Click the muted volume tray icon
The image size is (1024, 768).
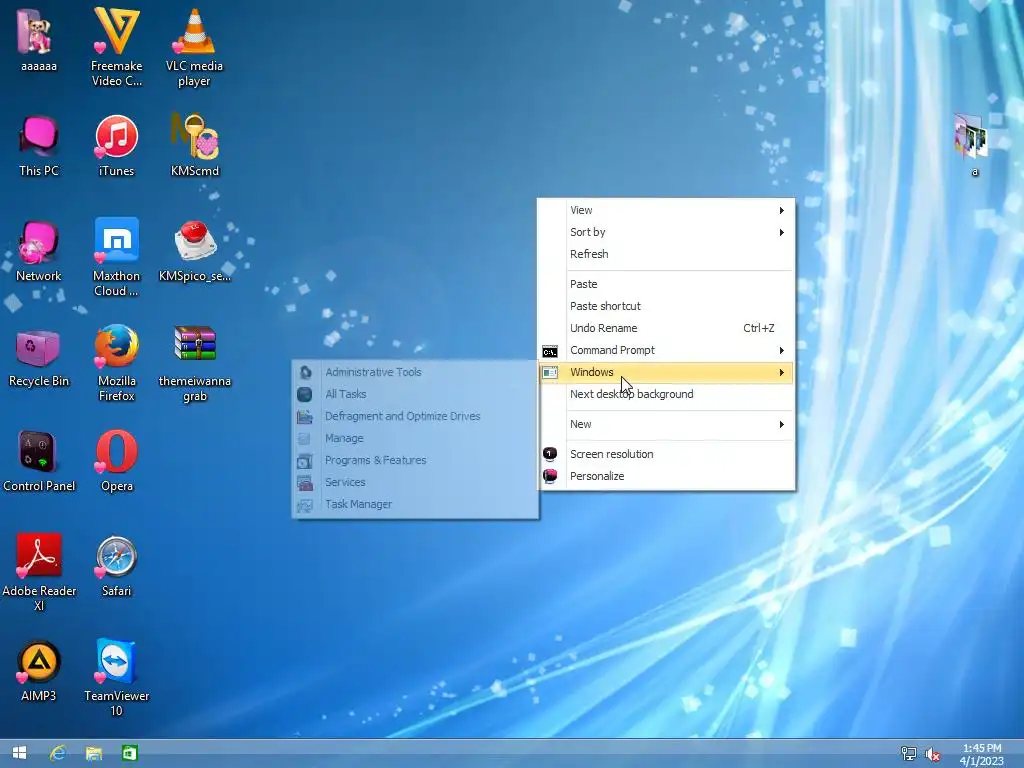pyautogui.click(x=933, y=754)
